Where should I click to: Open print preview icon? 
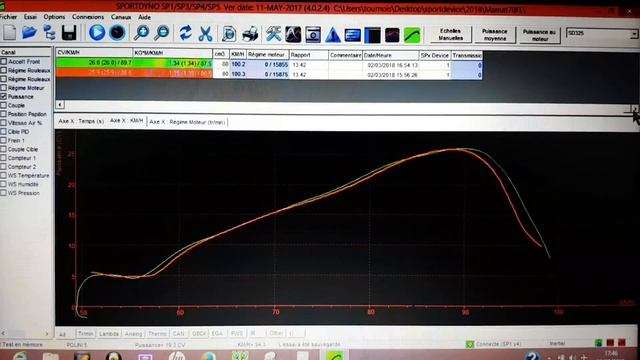(229, 34)
